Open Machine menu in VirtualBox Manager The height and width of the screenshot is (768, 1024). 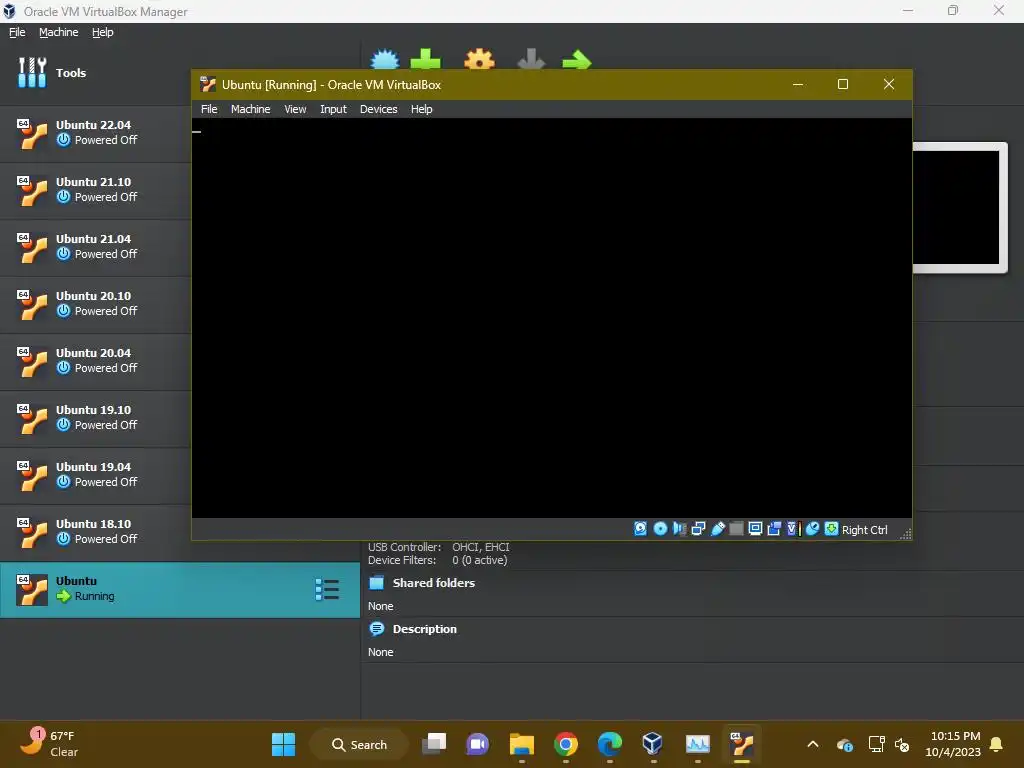pyautogui.click(x=58, y=32)
